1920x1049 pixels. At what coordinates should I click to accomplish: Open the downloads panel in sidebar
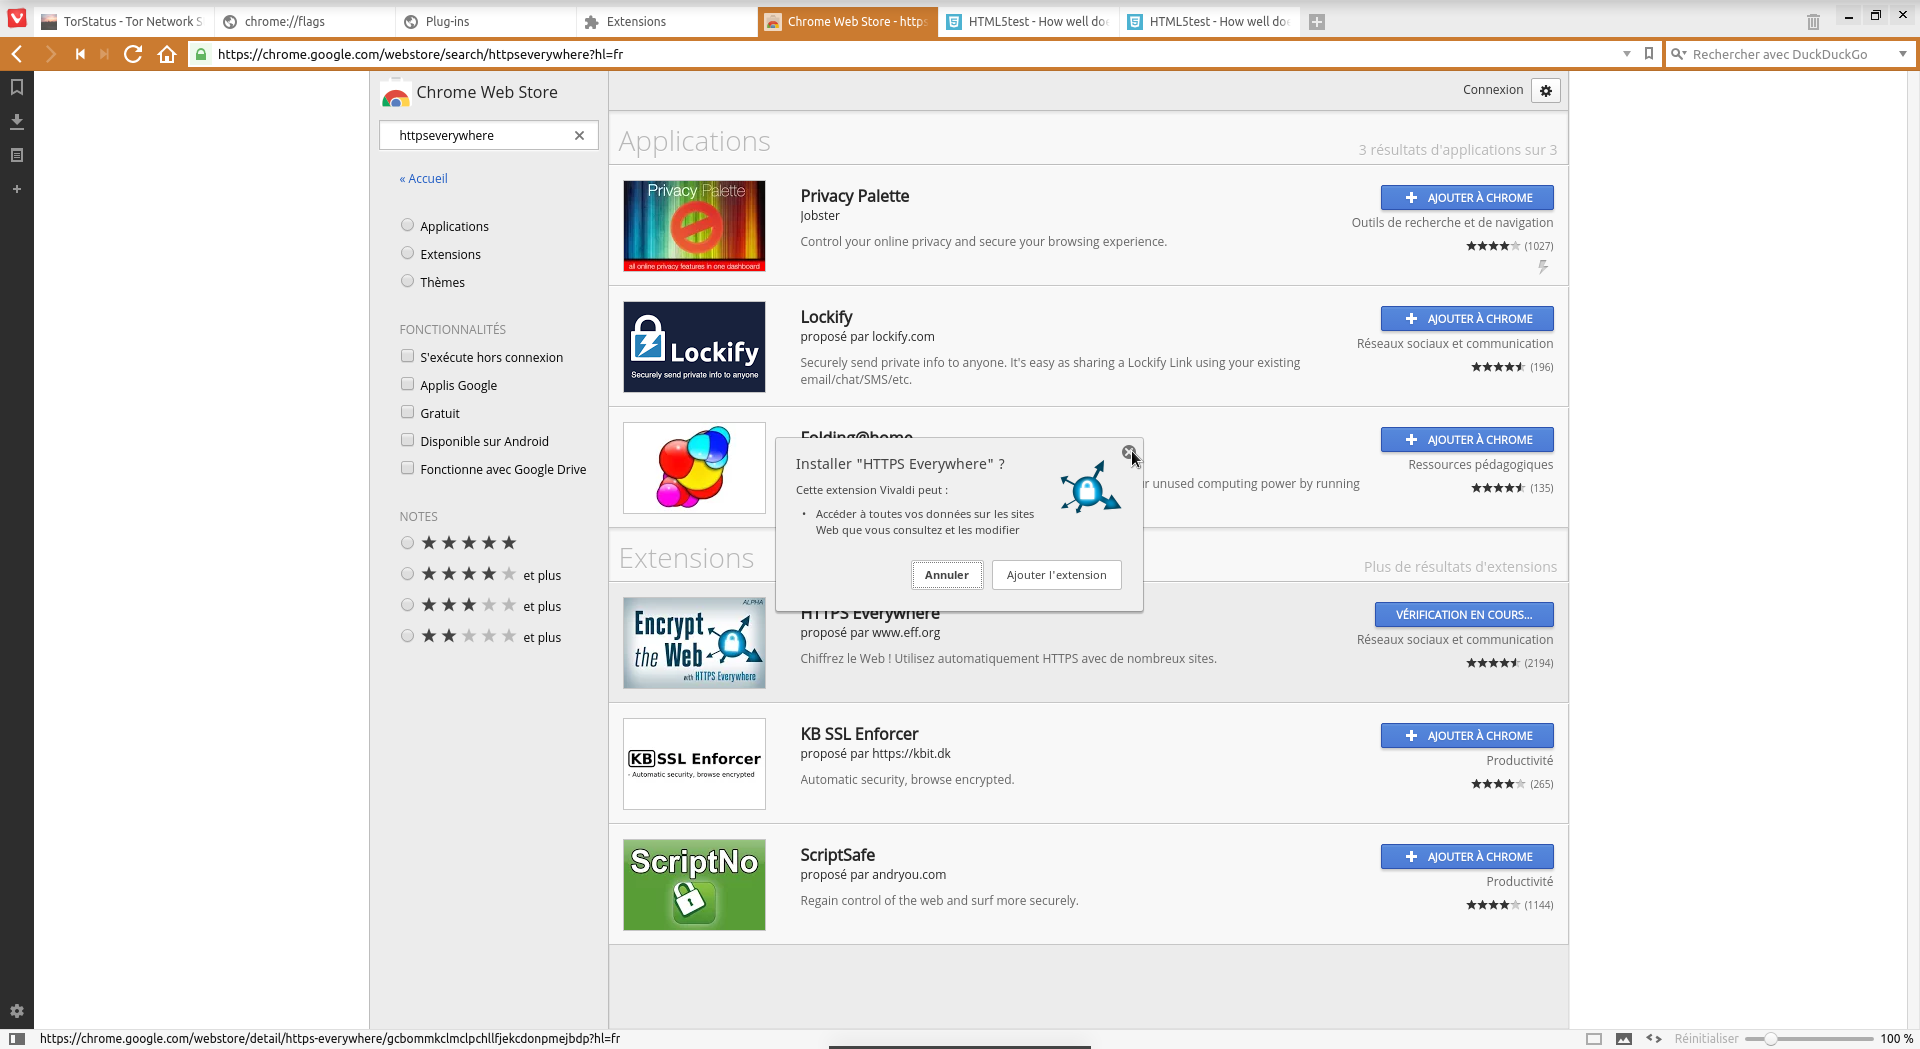[x=17, y=121]
